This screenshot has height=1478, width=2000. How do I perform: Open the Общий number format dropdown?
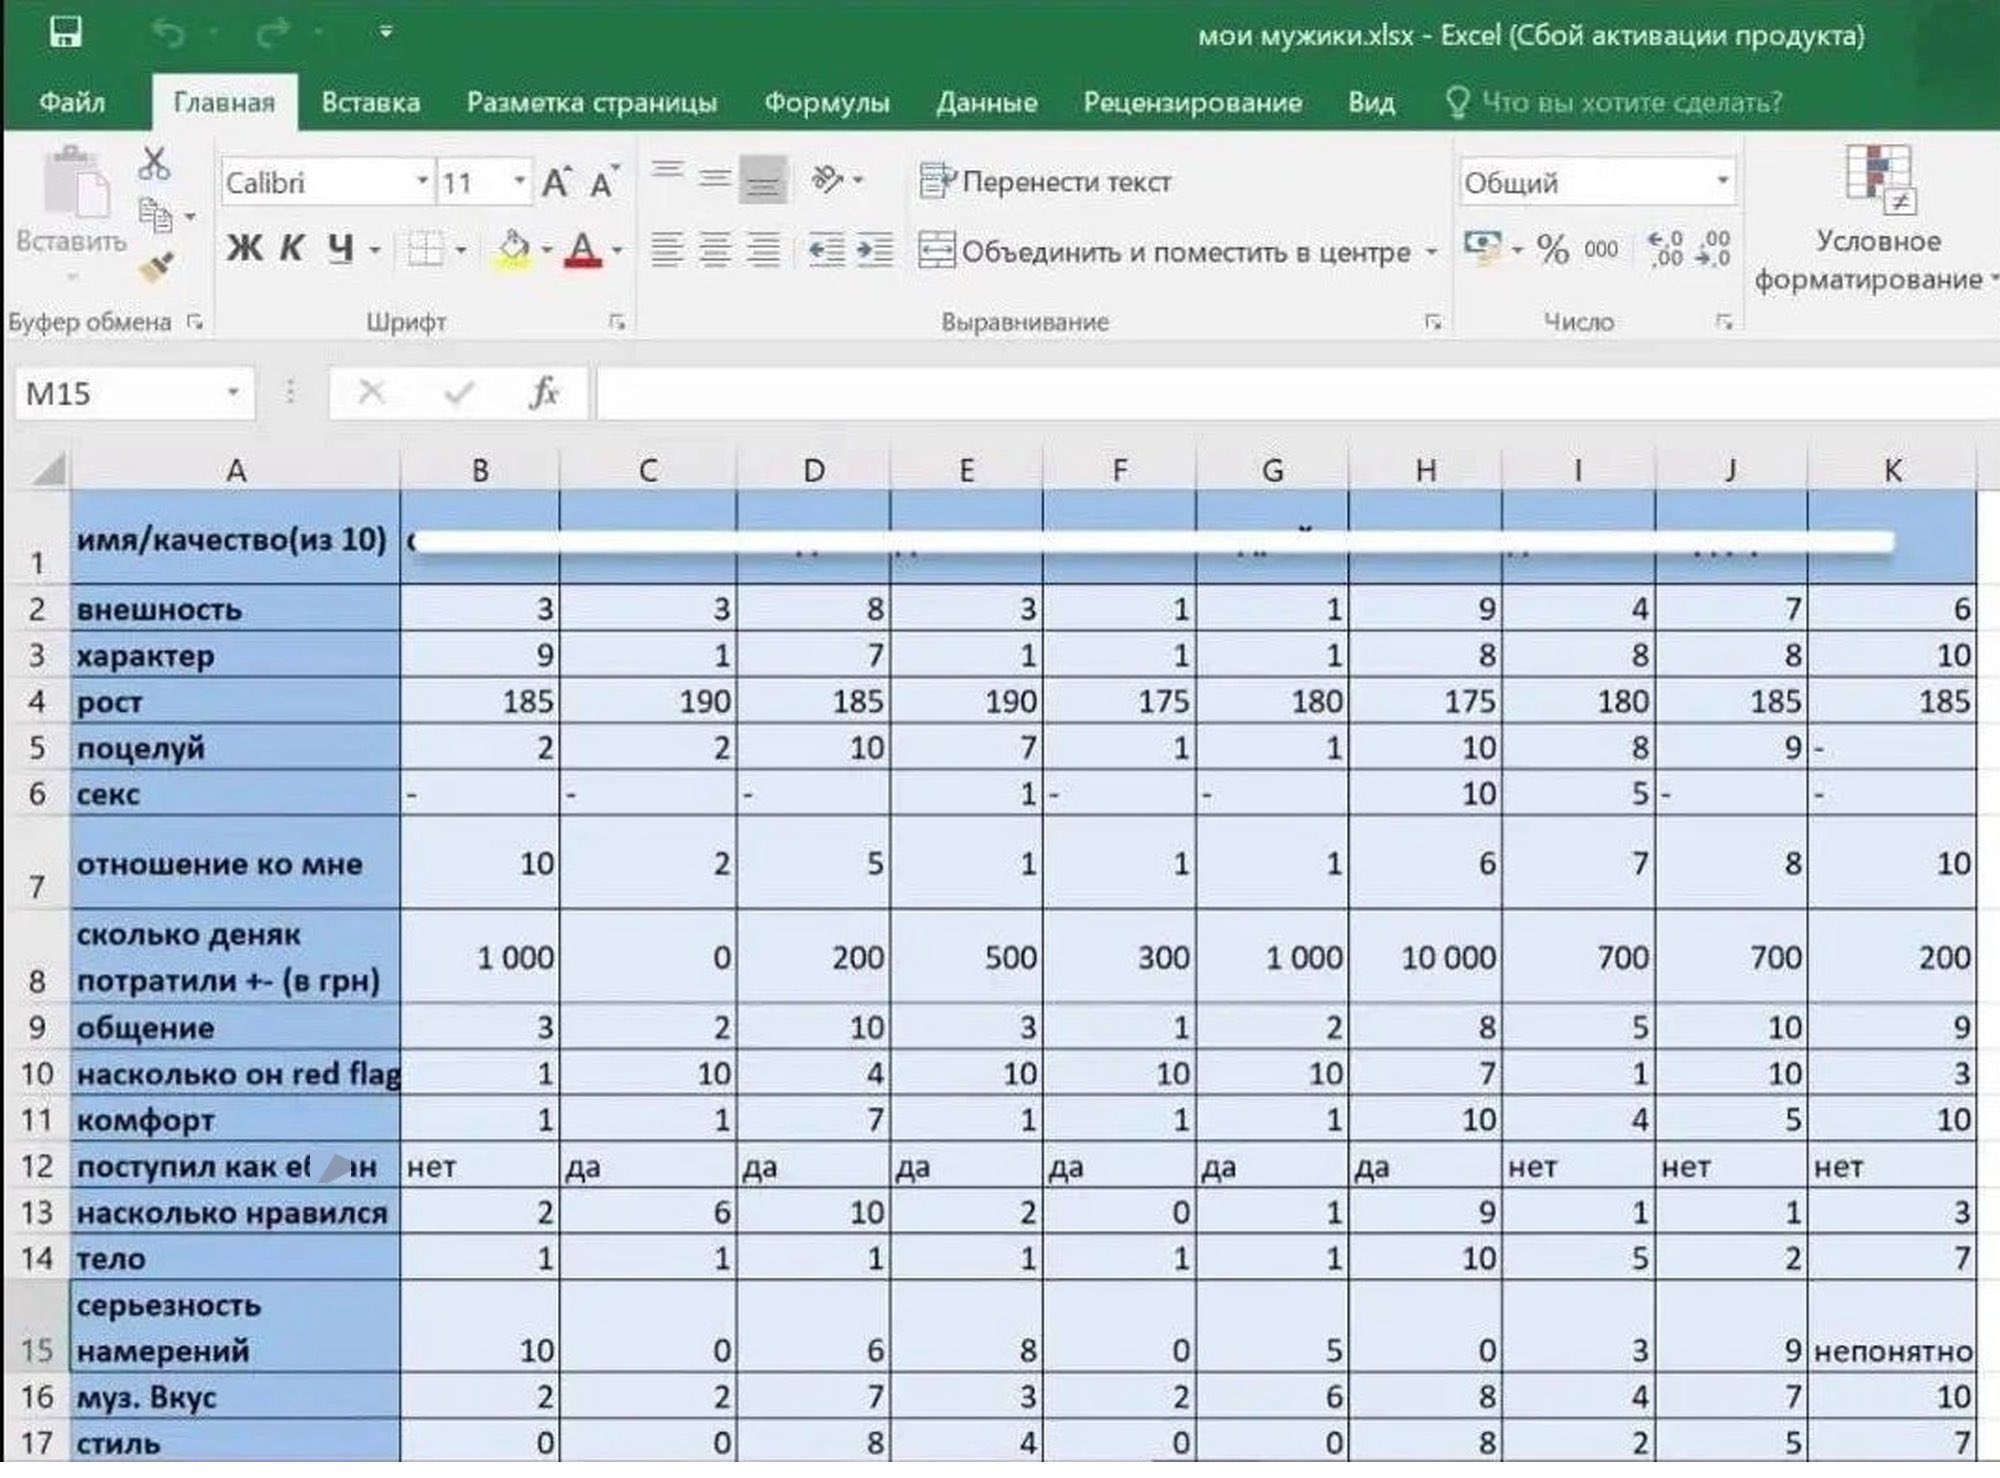[x=1722, y=182]
